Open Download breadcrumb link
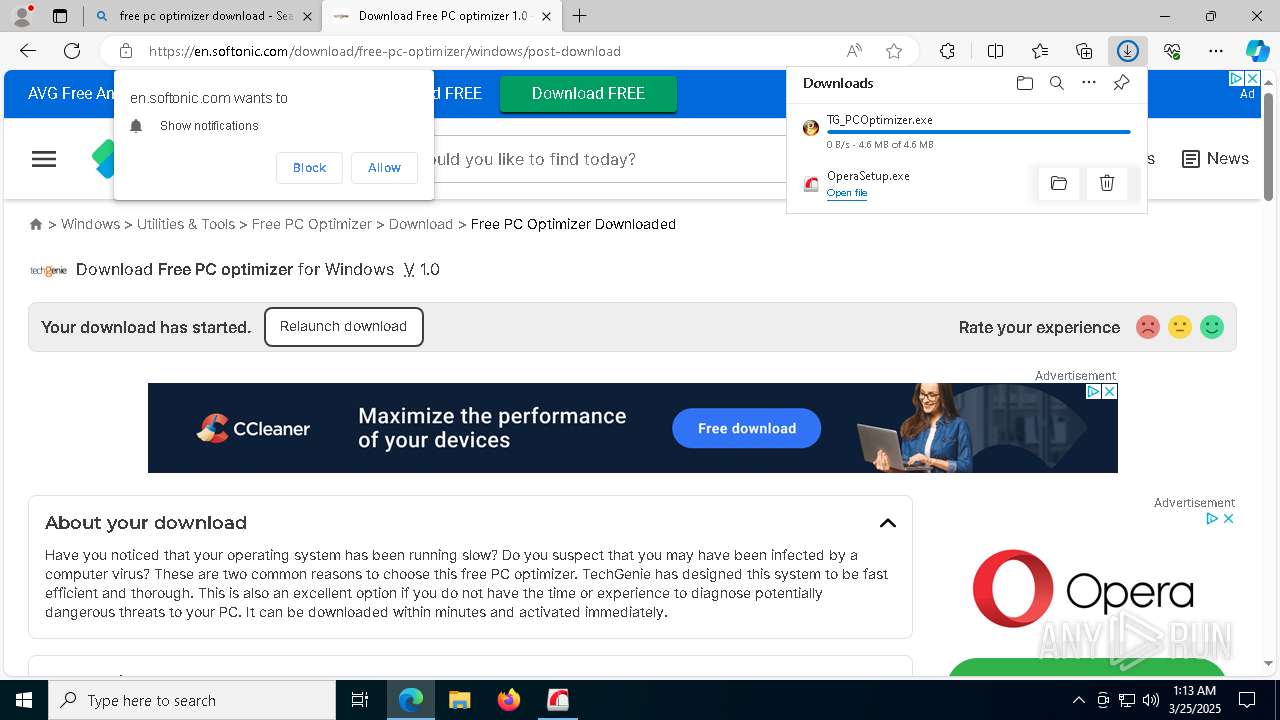Screen dimensions: 1280x720 (x=421, y=224)
